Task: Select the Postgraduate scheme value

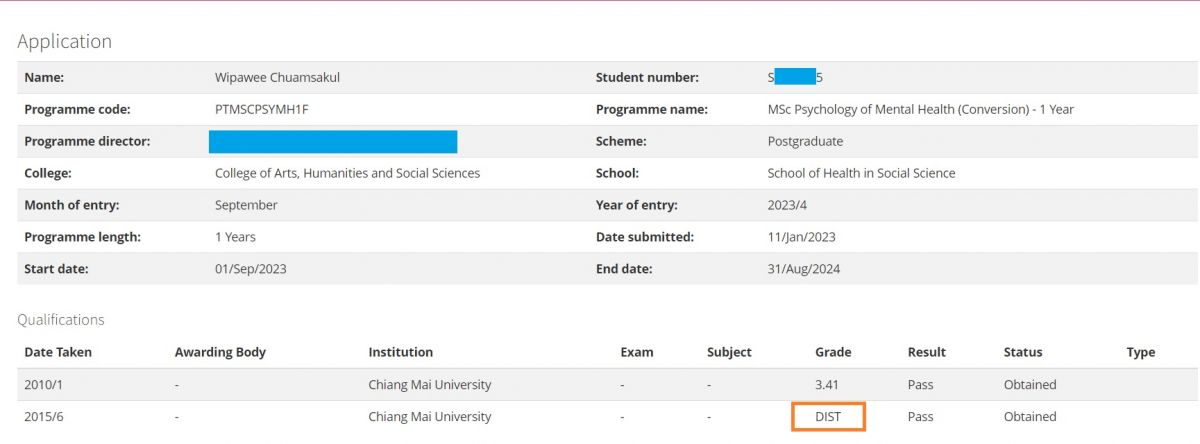Action: pyautogui.click(x=805, y=141)
